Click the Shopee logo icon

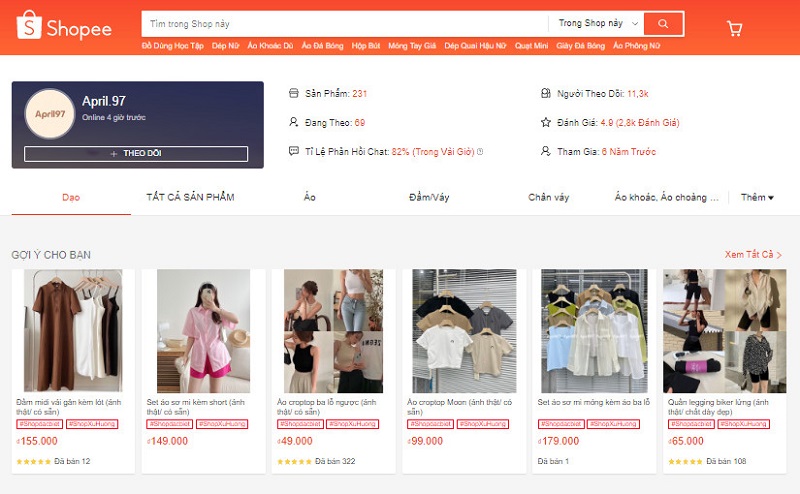31,26
